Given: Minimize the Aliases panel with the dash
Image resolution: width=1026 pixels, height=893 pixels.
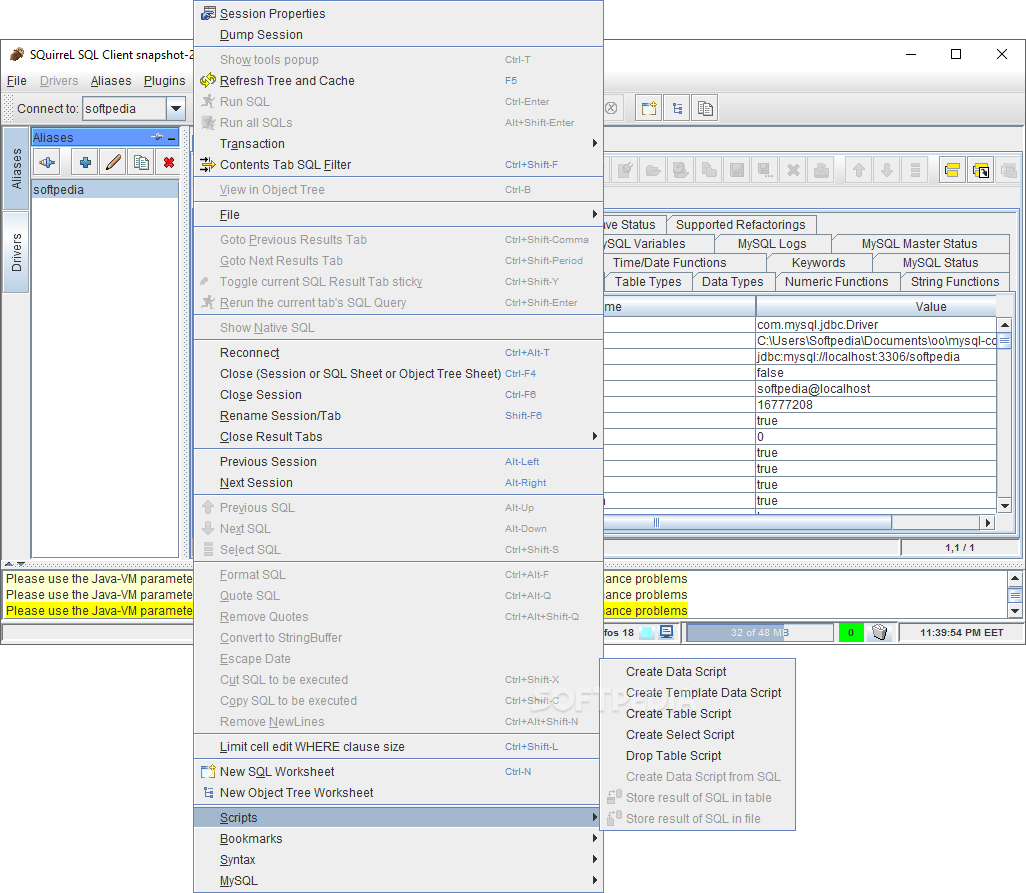Looking at the screenshot, I should point(171,138).
